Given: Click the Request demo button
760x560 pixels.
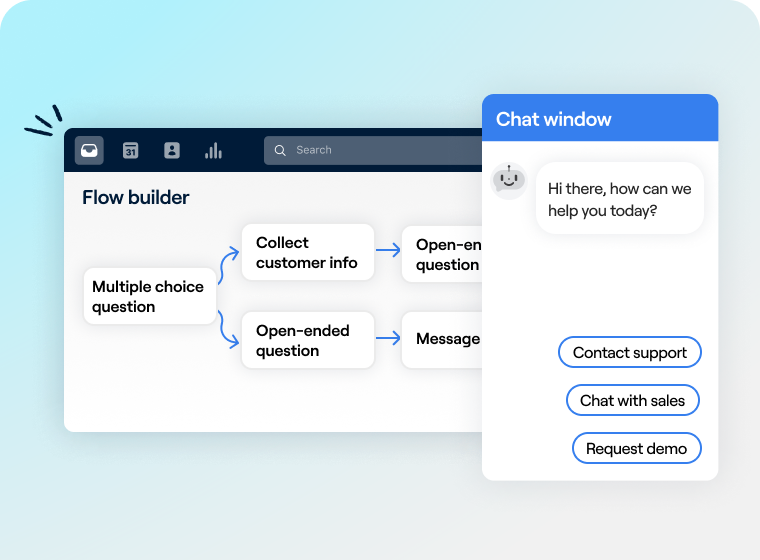Looking at the screenshot, I should click(636, 448).
